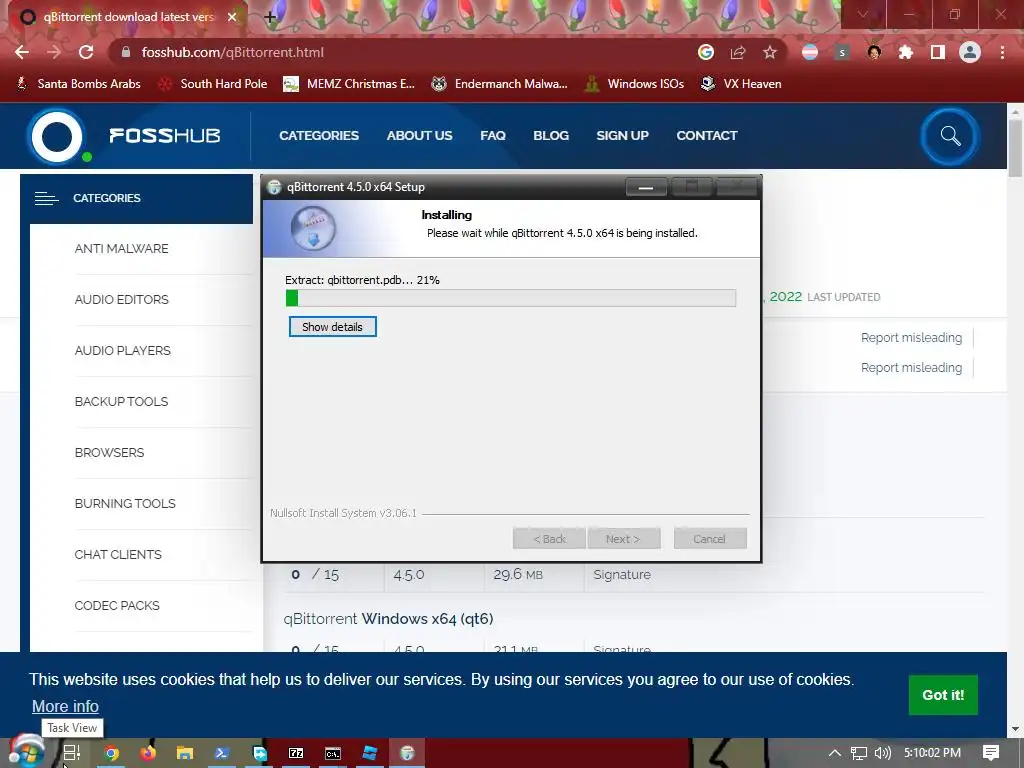This screenshot has height=768, width=1024.
Task: Click the share page icon in the address bar
Action: 738,52
